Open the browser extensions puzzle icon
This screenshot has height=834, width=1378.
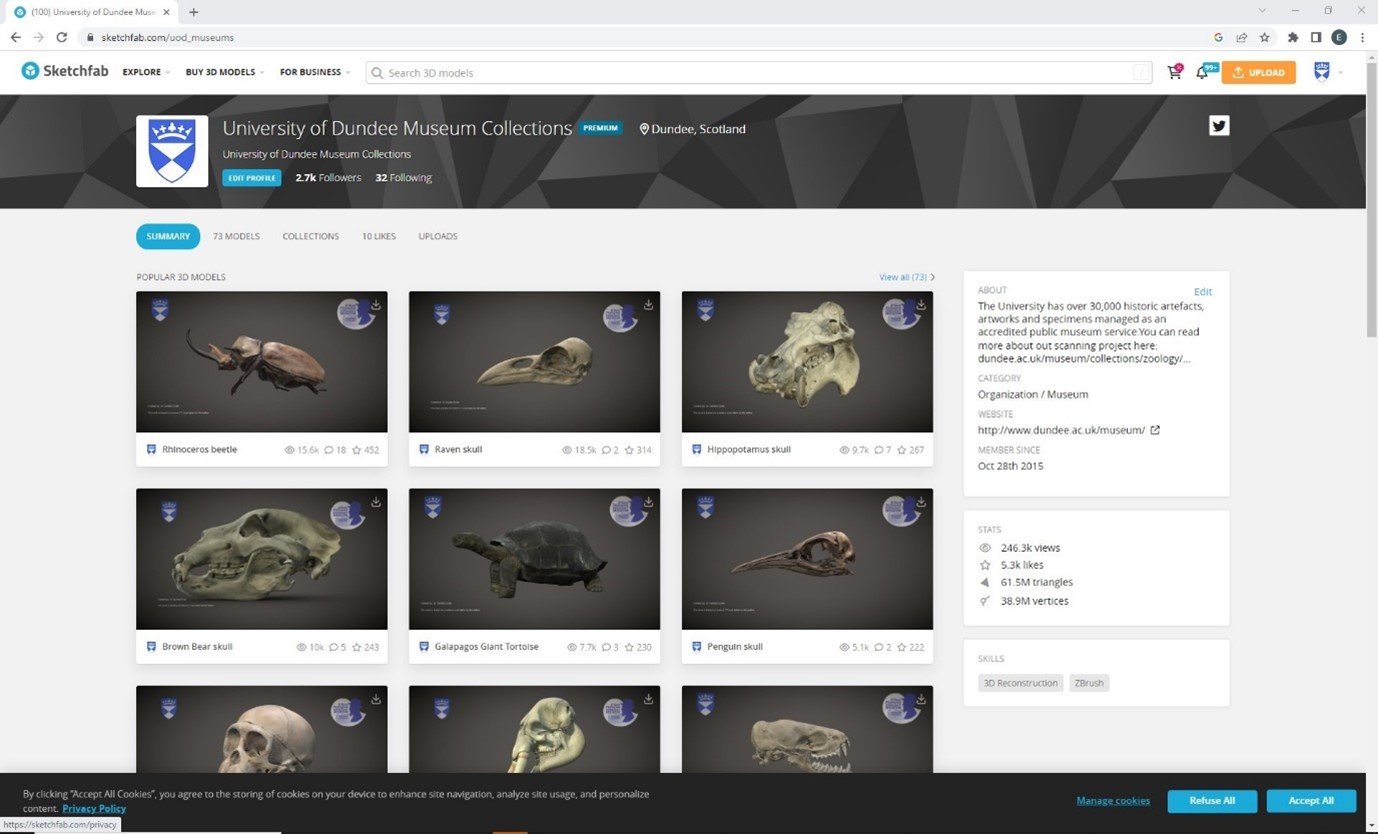(1292, 37)
